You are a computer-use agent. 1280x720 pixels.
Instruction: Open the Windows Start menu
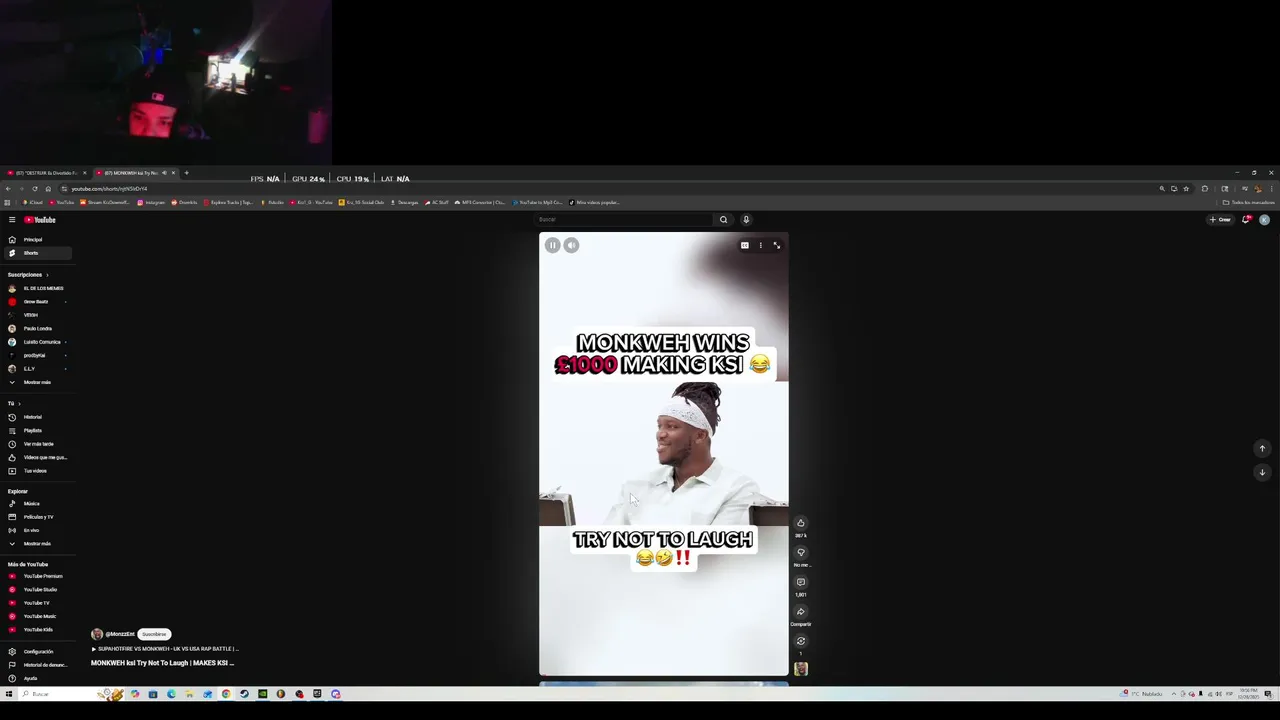point(9,694)
